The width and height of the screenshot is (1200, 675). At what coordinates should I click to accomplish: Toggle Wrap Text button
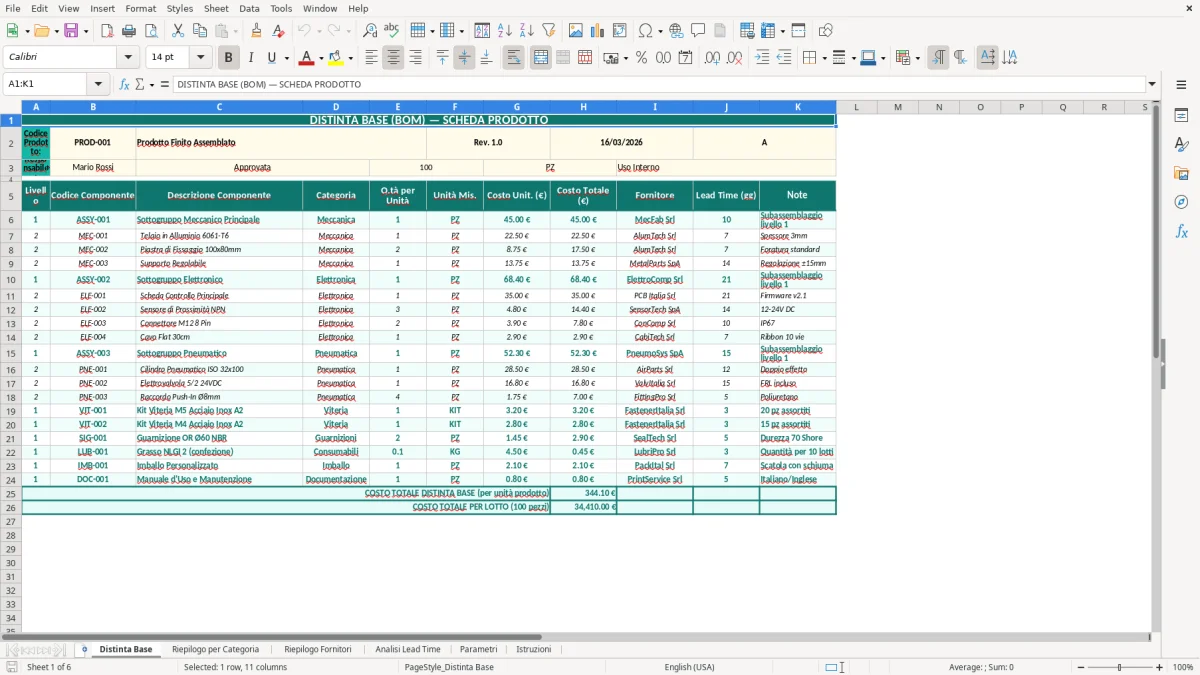pyautogui.click(x=513, y=58)
